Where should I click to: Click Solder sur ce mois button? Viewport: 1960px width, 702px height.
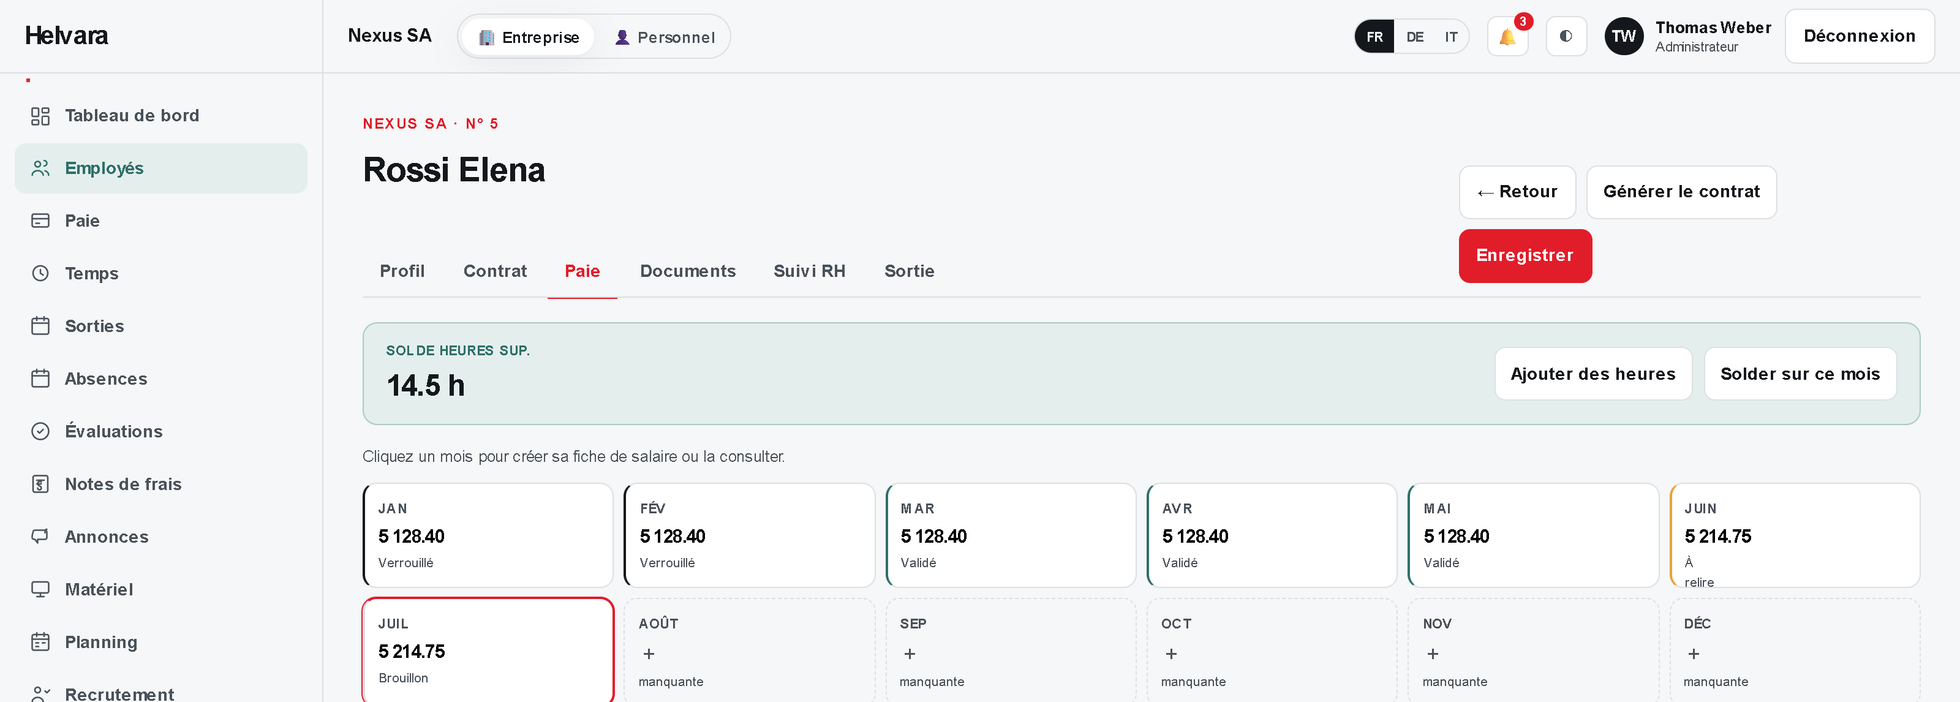coord(1800,374)
